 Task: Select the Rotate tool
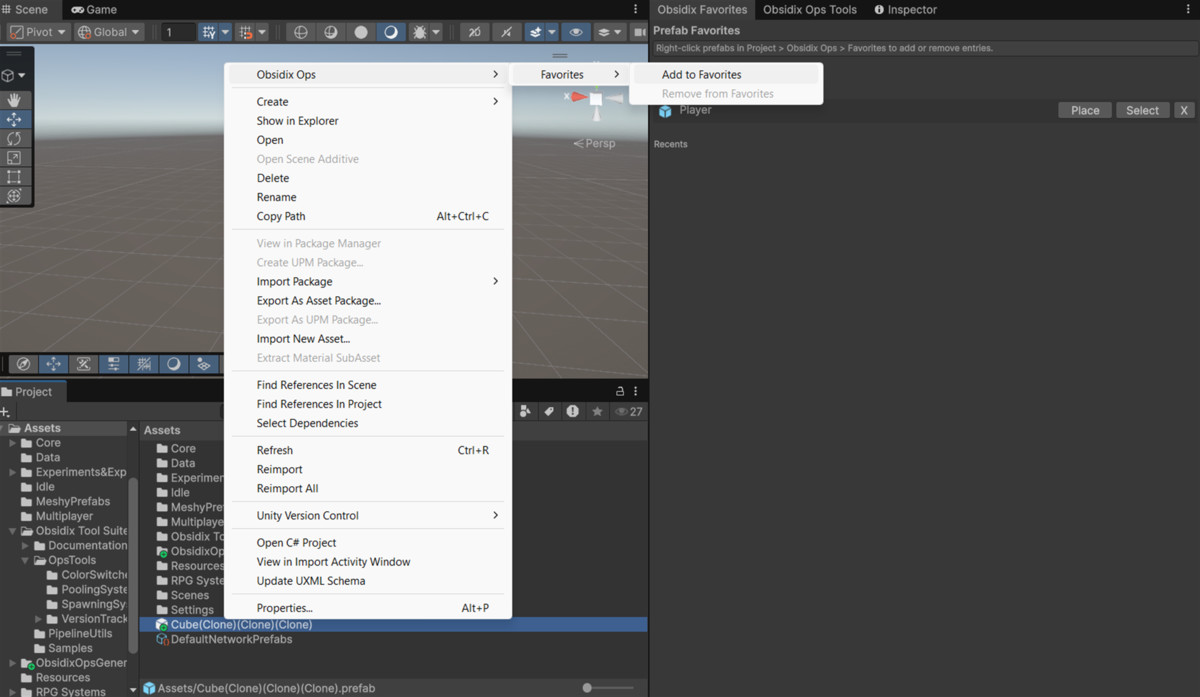click(x=14, y=138)
